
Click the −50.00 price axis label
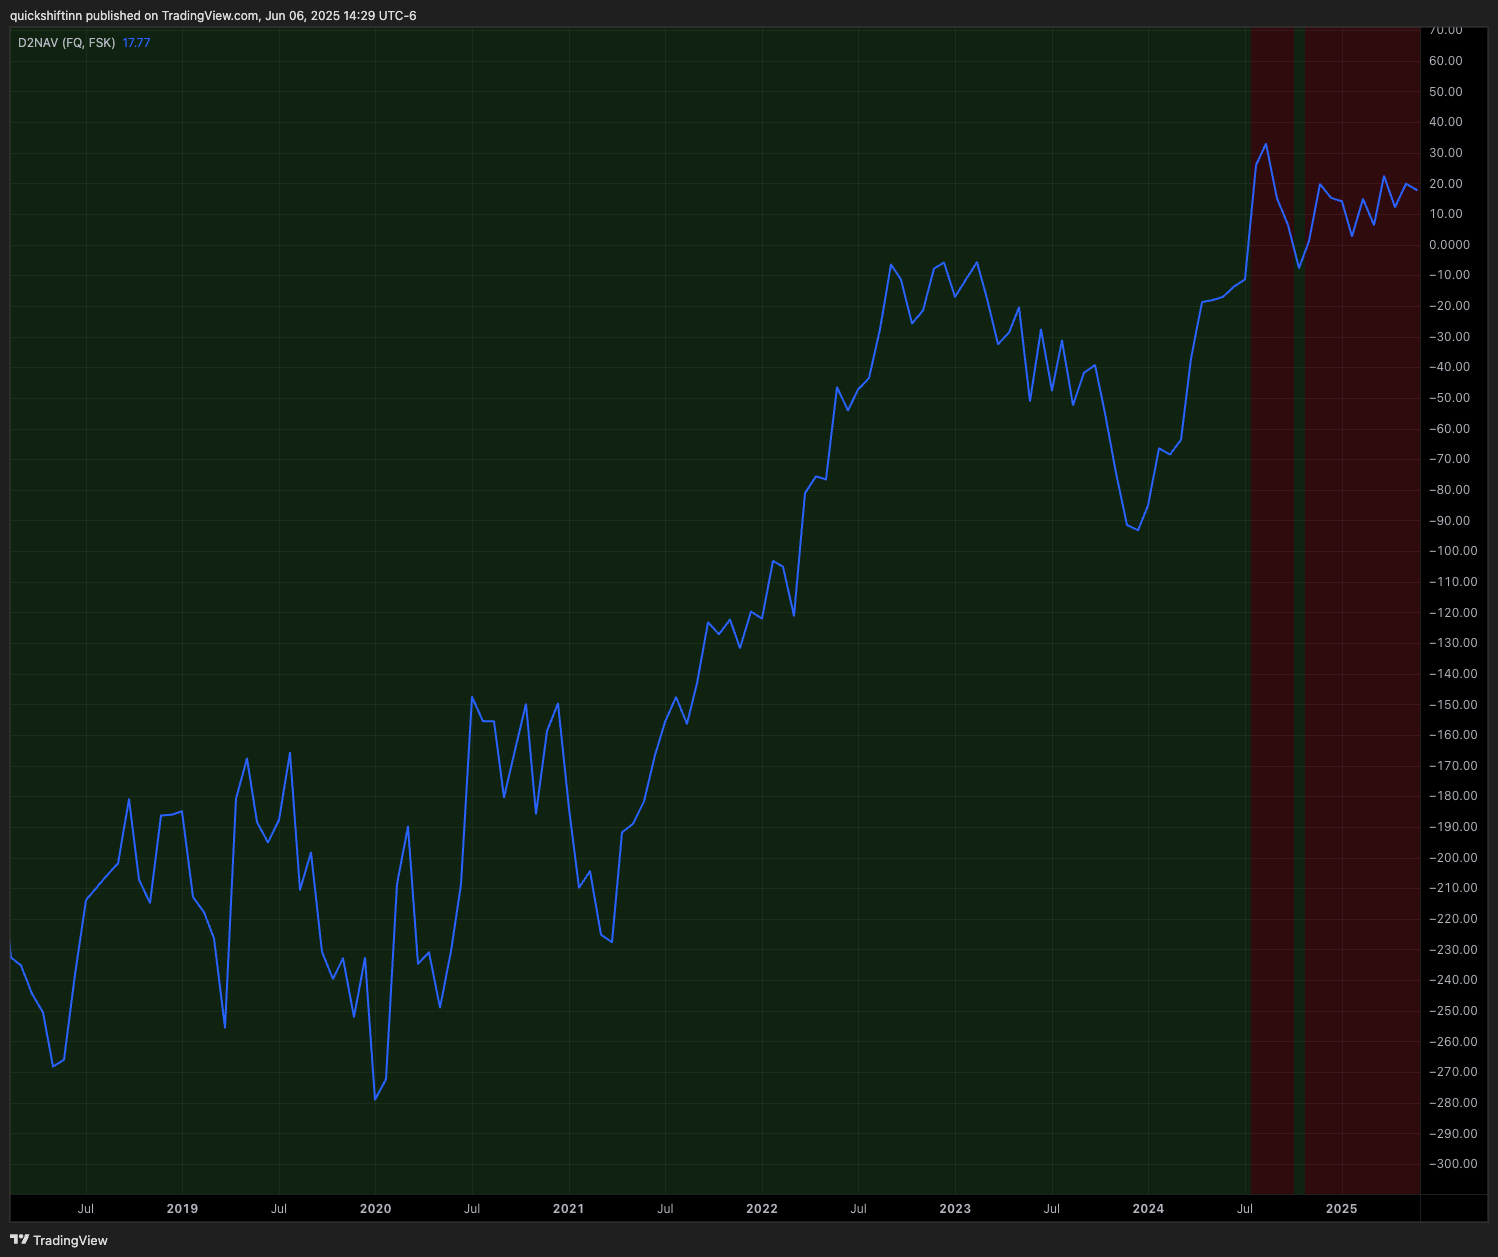click(x=1449, y=398)
